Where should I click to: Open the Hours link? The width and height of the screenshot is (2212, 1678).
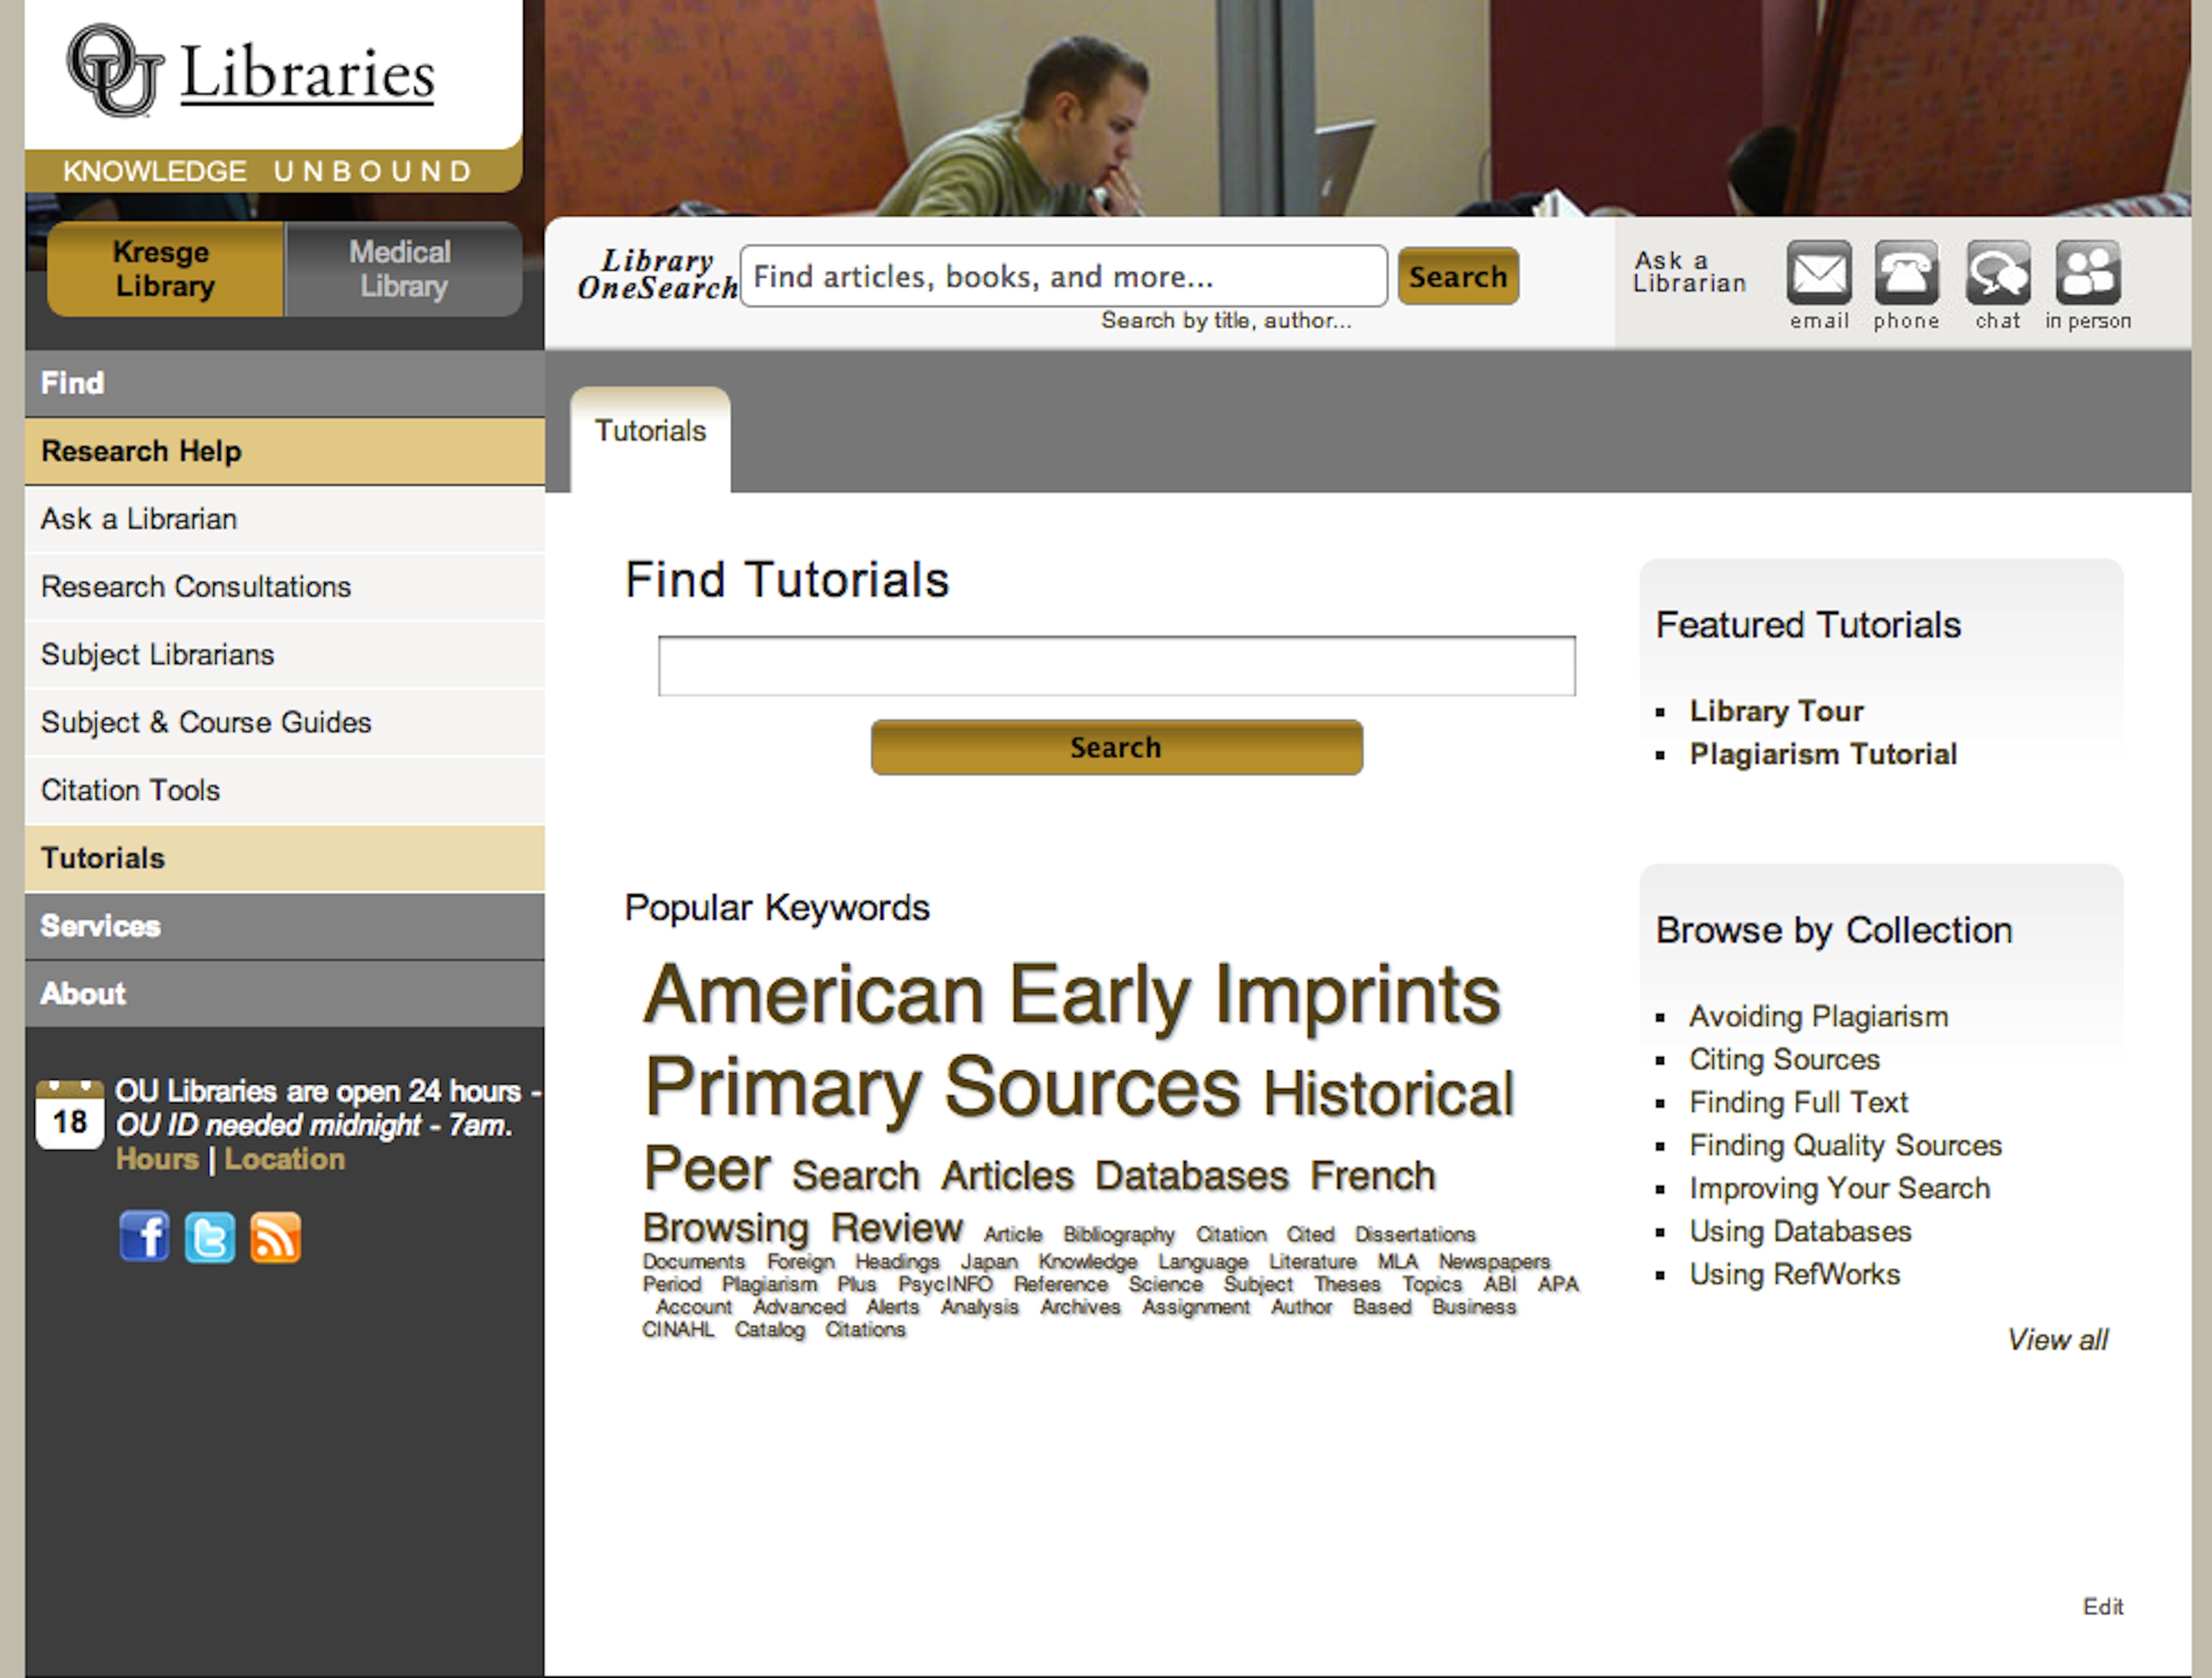coord(157,1159)
